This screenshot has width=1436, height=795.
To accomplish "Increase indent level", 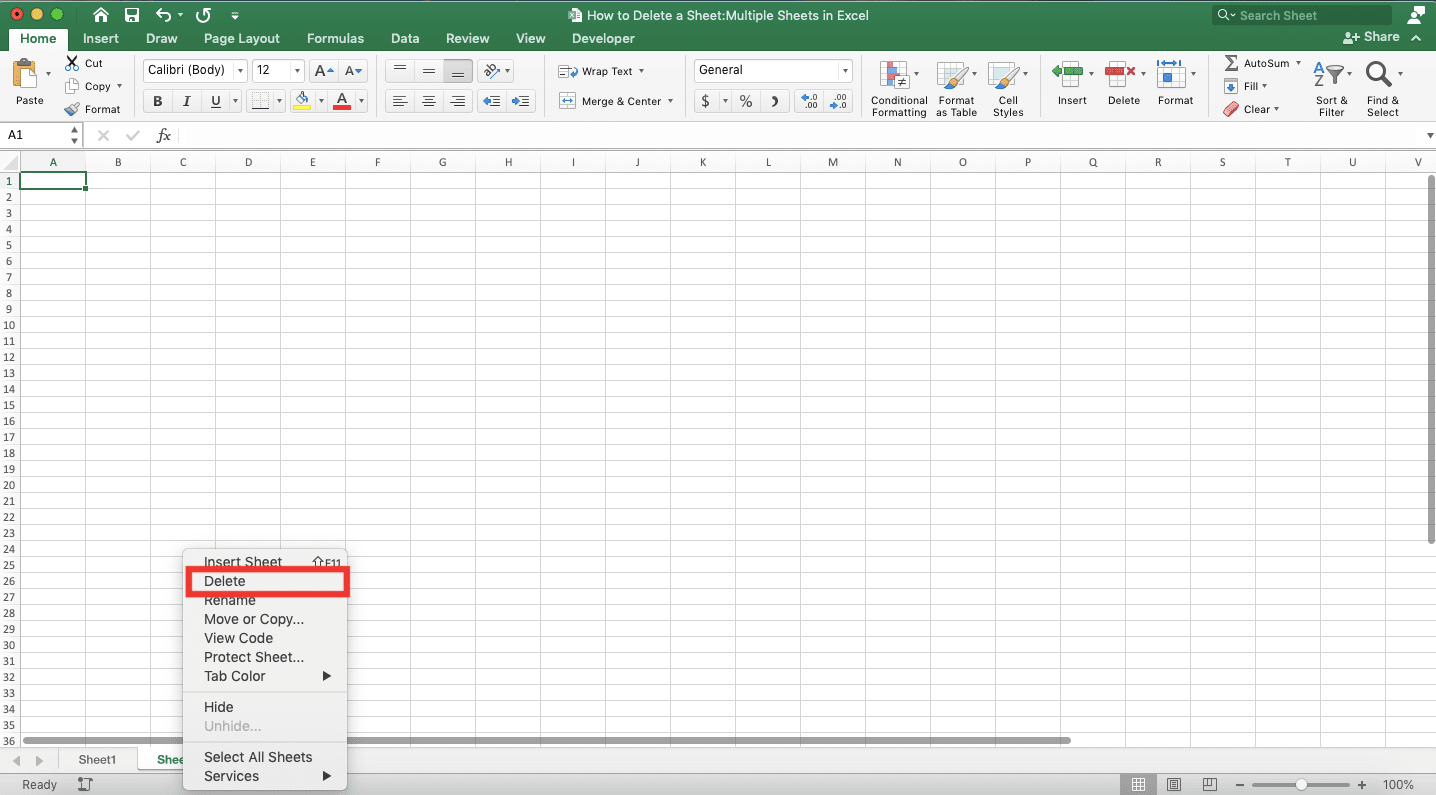I will [521, 101].
